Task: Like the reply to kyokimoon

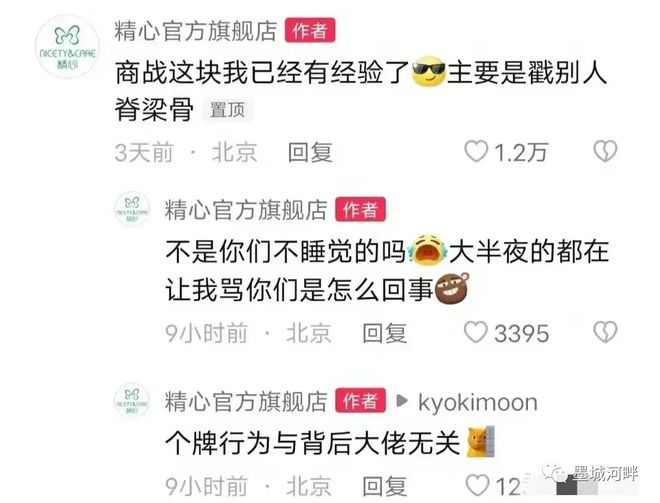Action: tap(478, 485)
